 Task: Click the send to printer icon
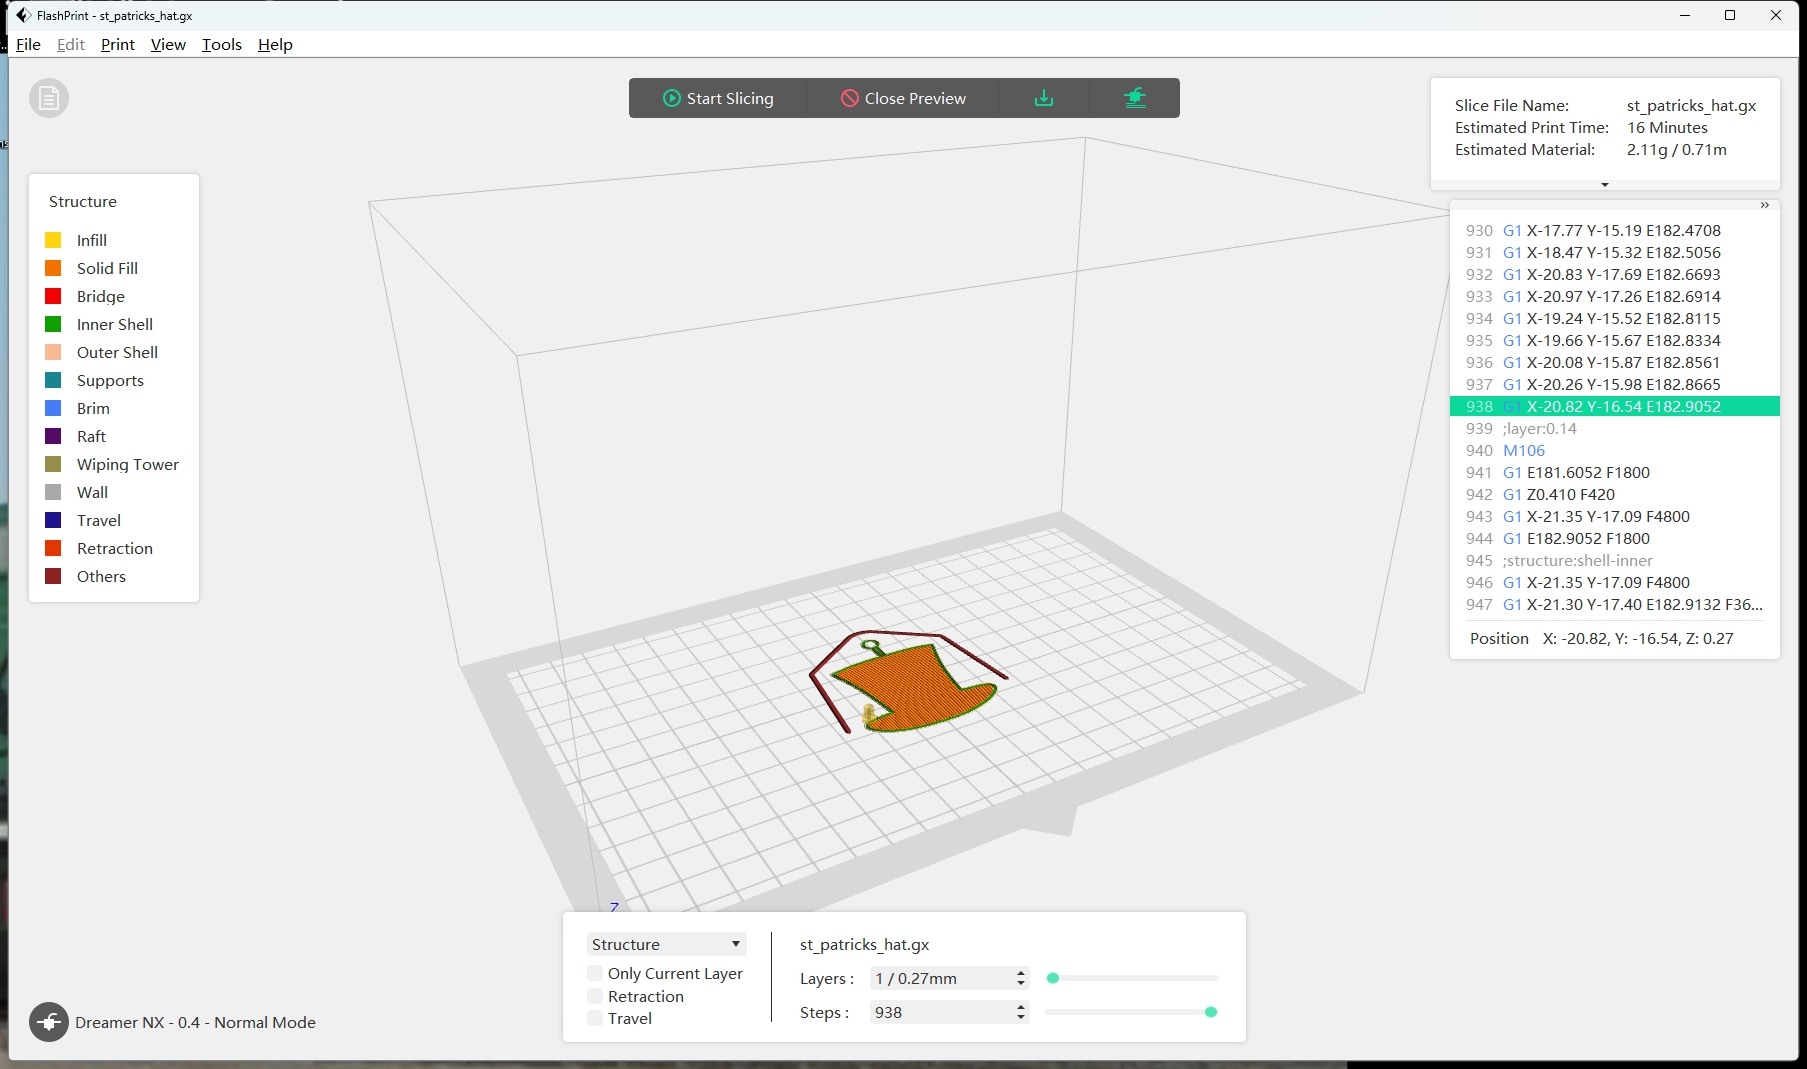click(1134, 98)
